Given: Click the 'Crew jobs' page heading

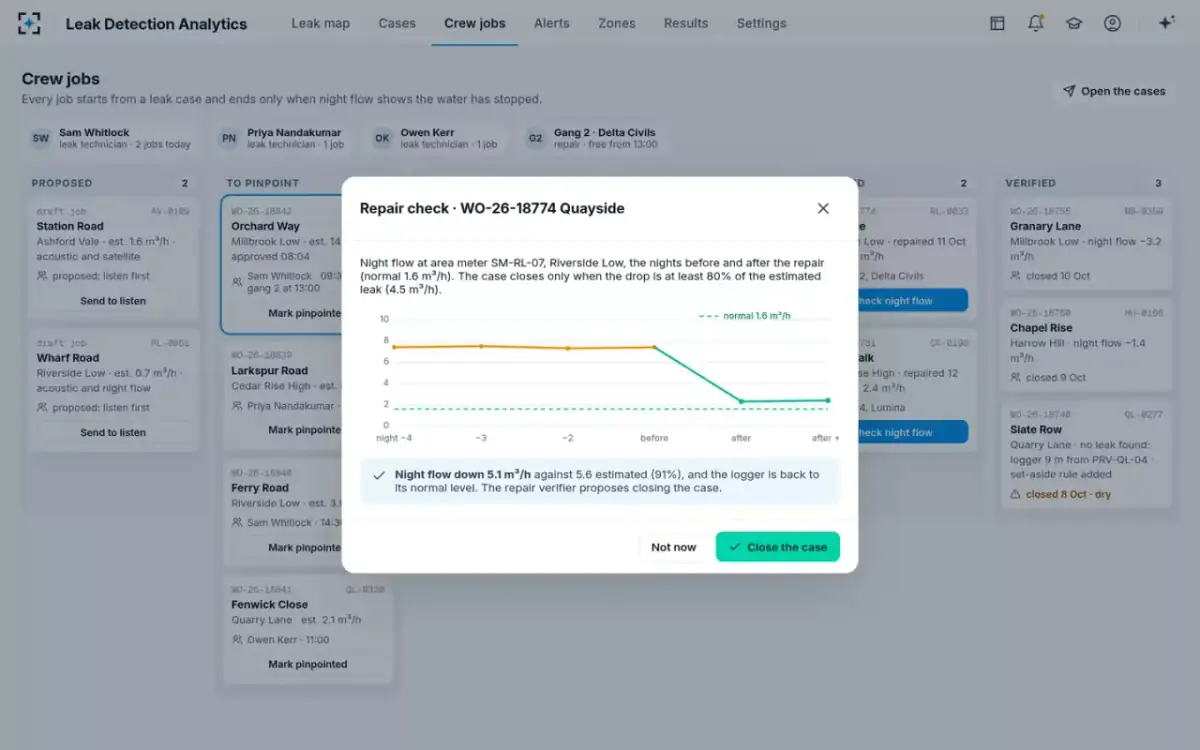Looking at the screenshot, I should pyautogui.click(x=61, y=79).
